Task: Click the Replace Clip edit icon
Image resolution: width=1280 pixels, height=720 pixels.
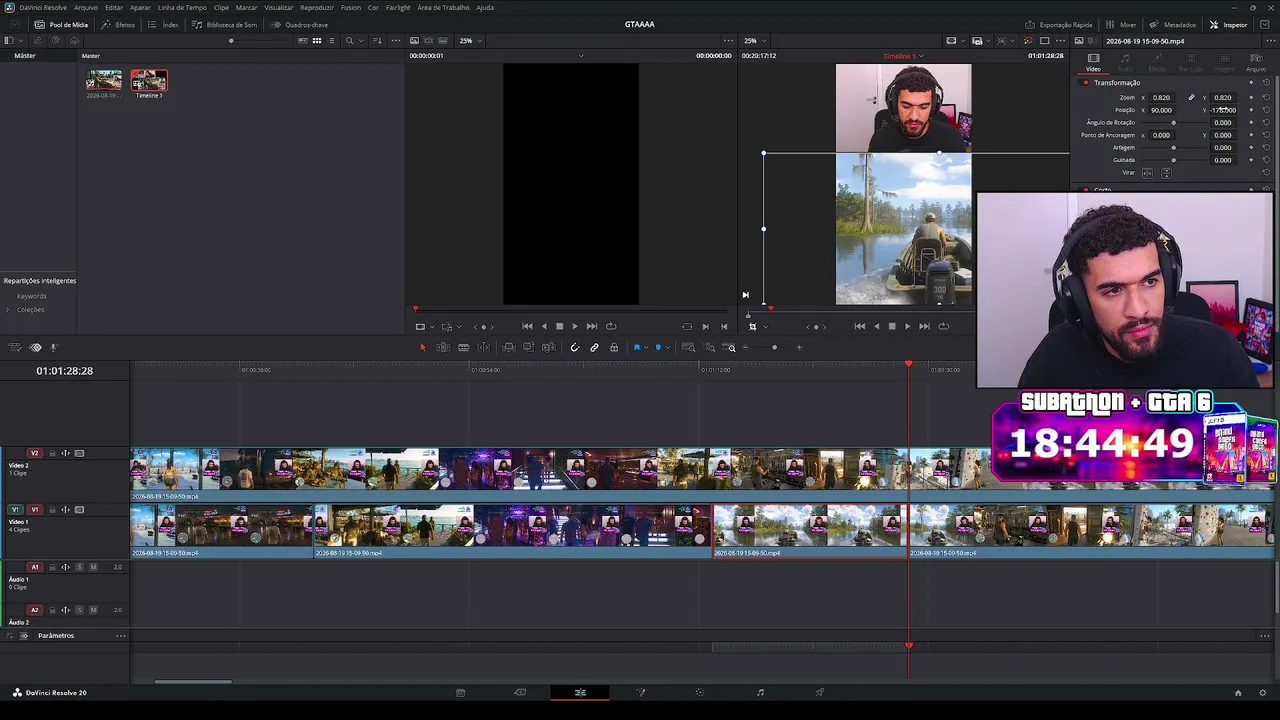Action: 548,347
